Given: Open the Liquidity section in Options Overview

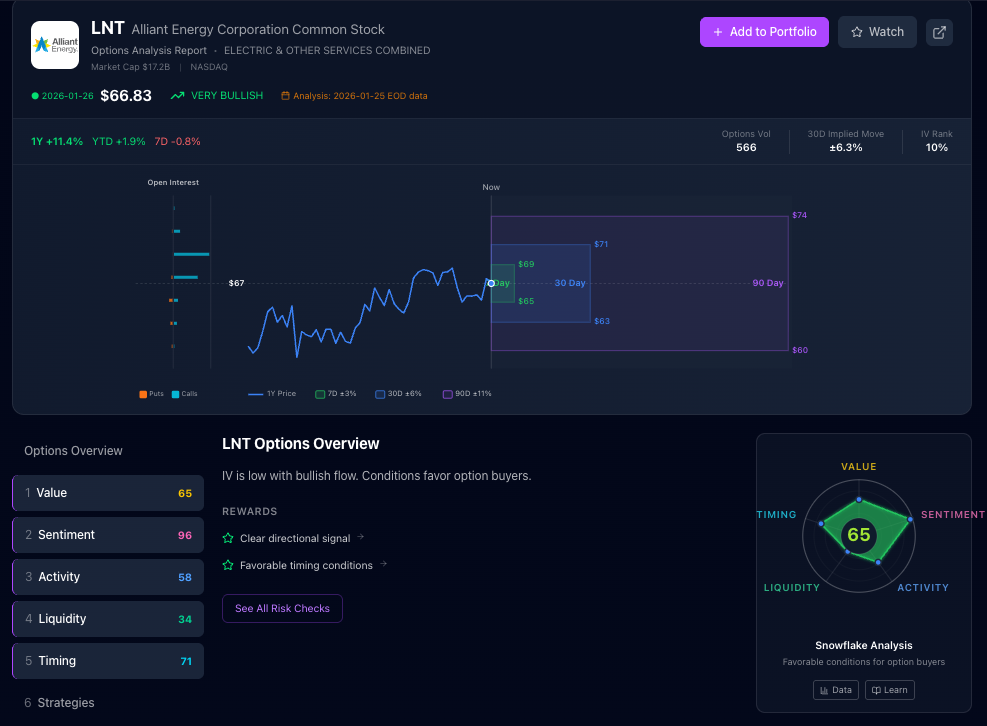Looking at the screenshot, I should click(x=107, y=618).
